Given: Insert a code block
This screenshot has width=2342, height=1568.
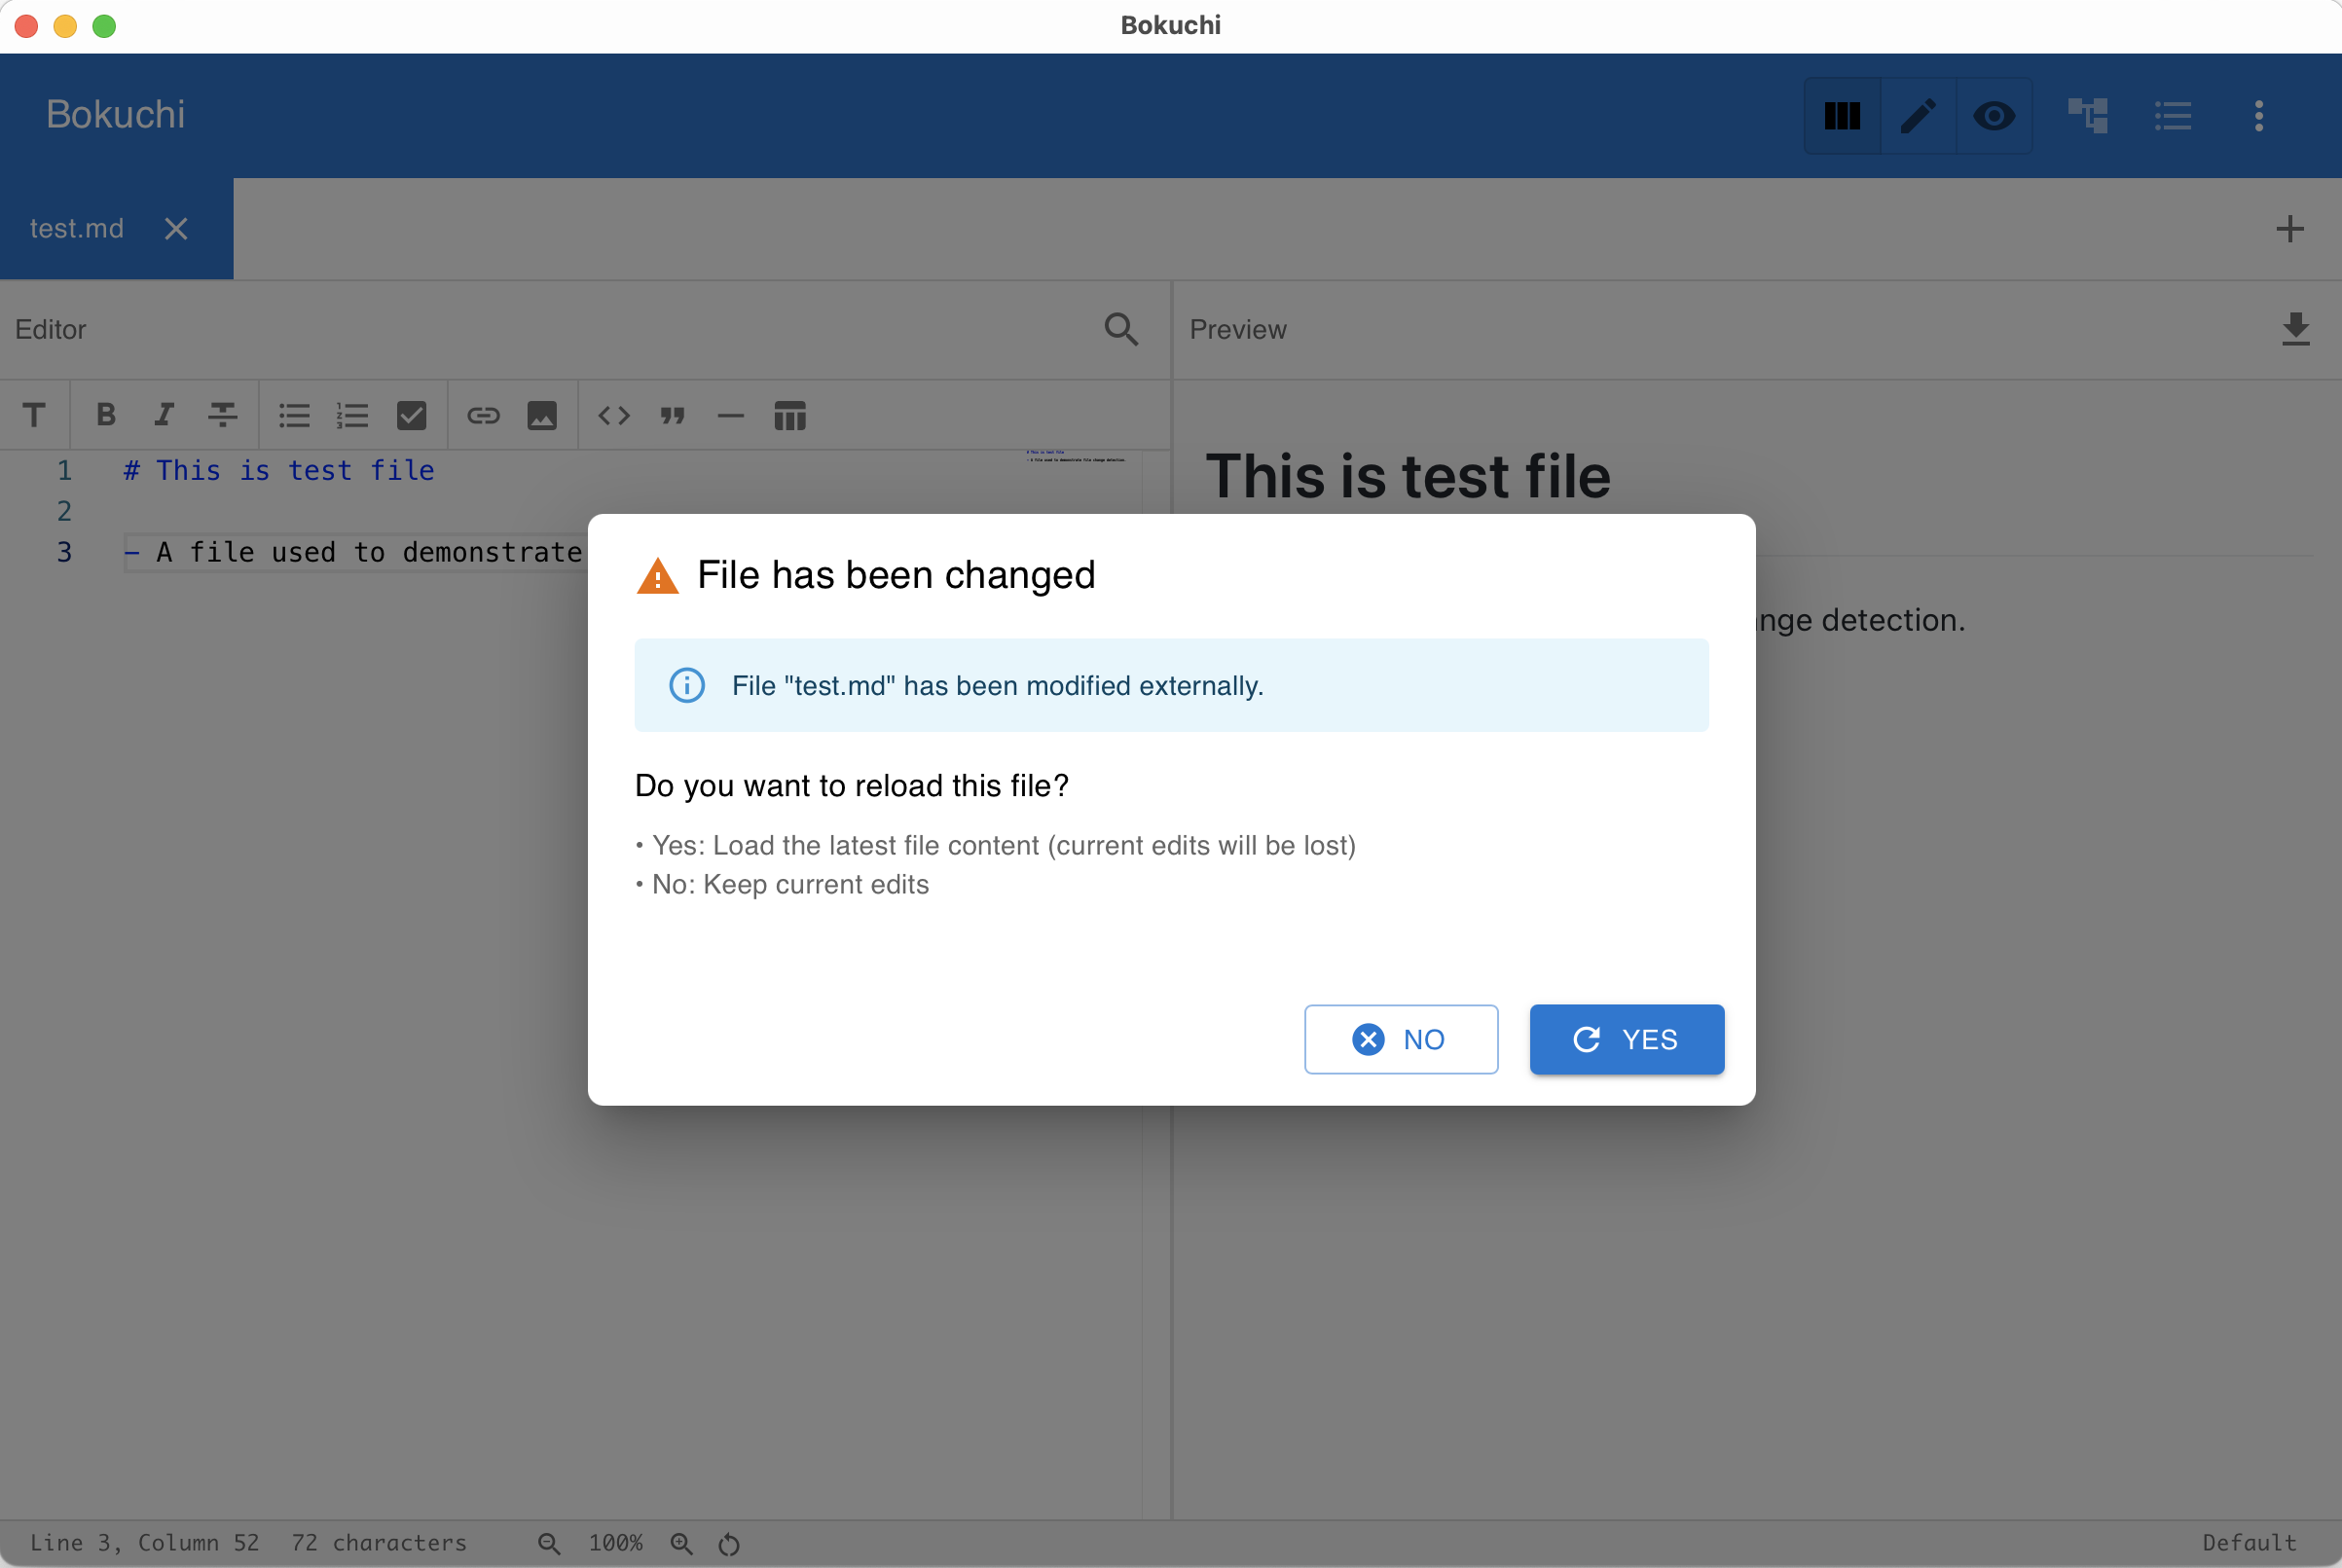Looking at the screenshot, I should click(613, 415).
